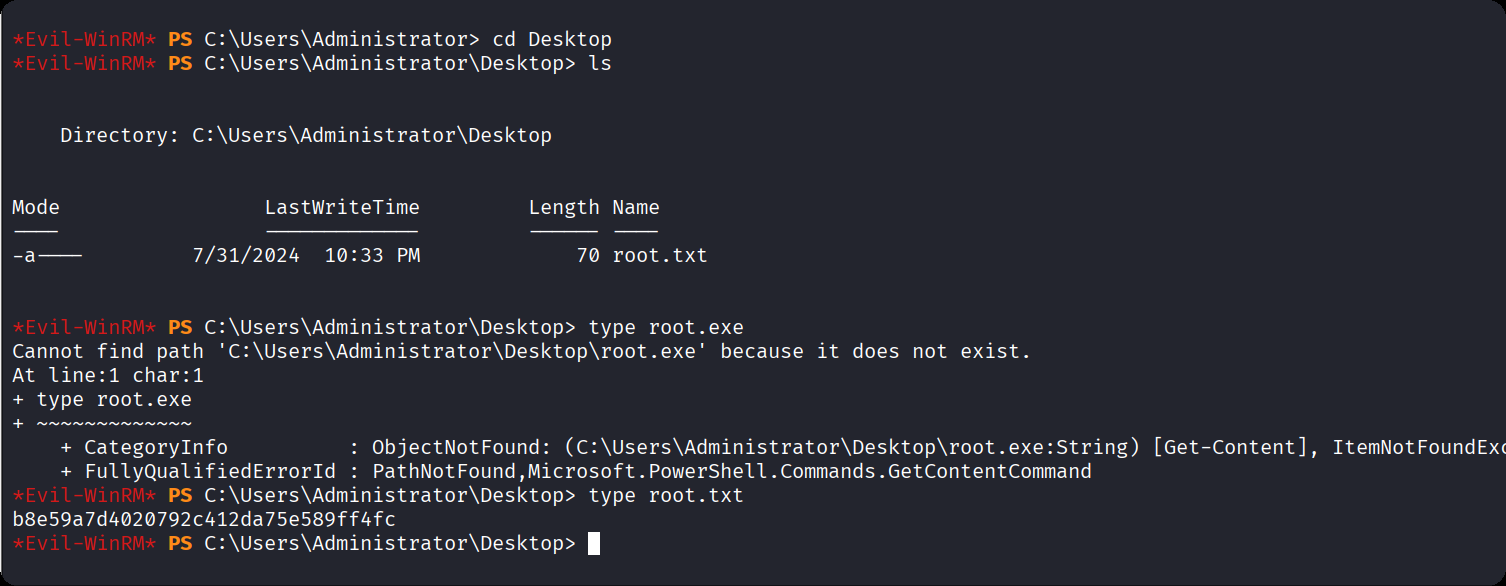1506x586 pixels.
Task: Click the 'type root.exe' command after prompt
Action: 666,328
